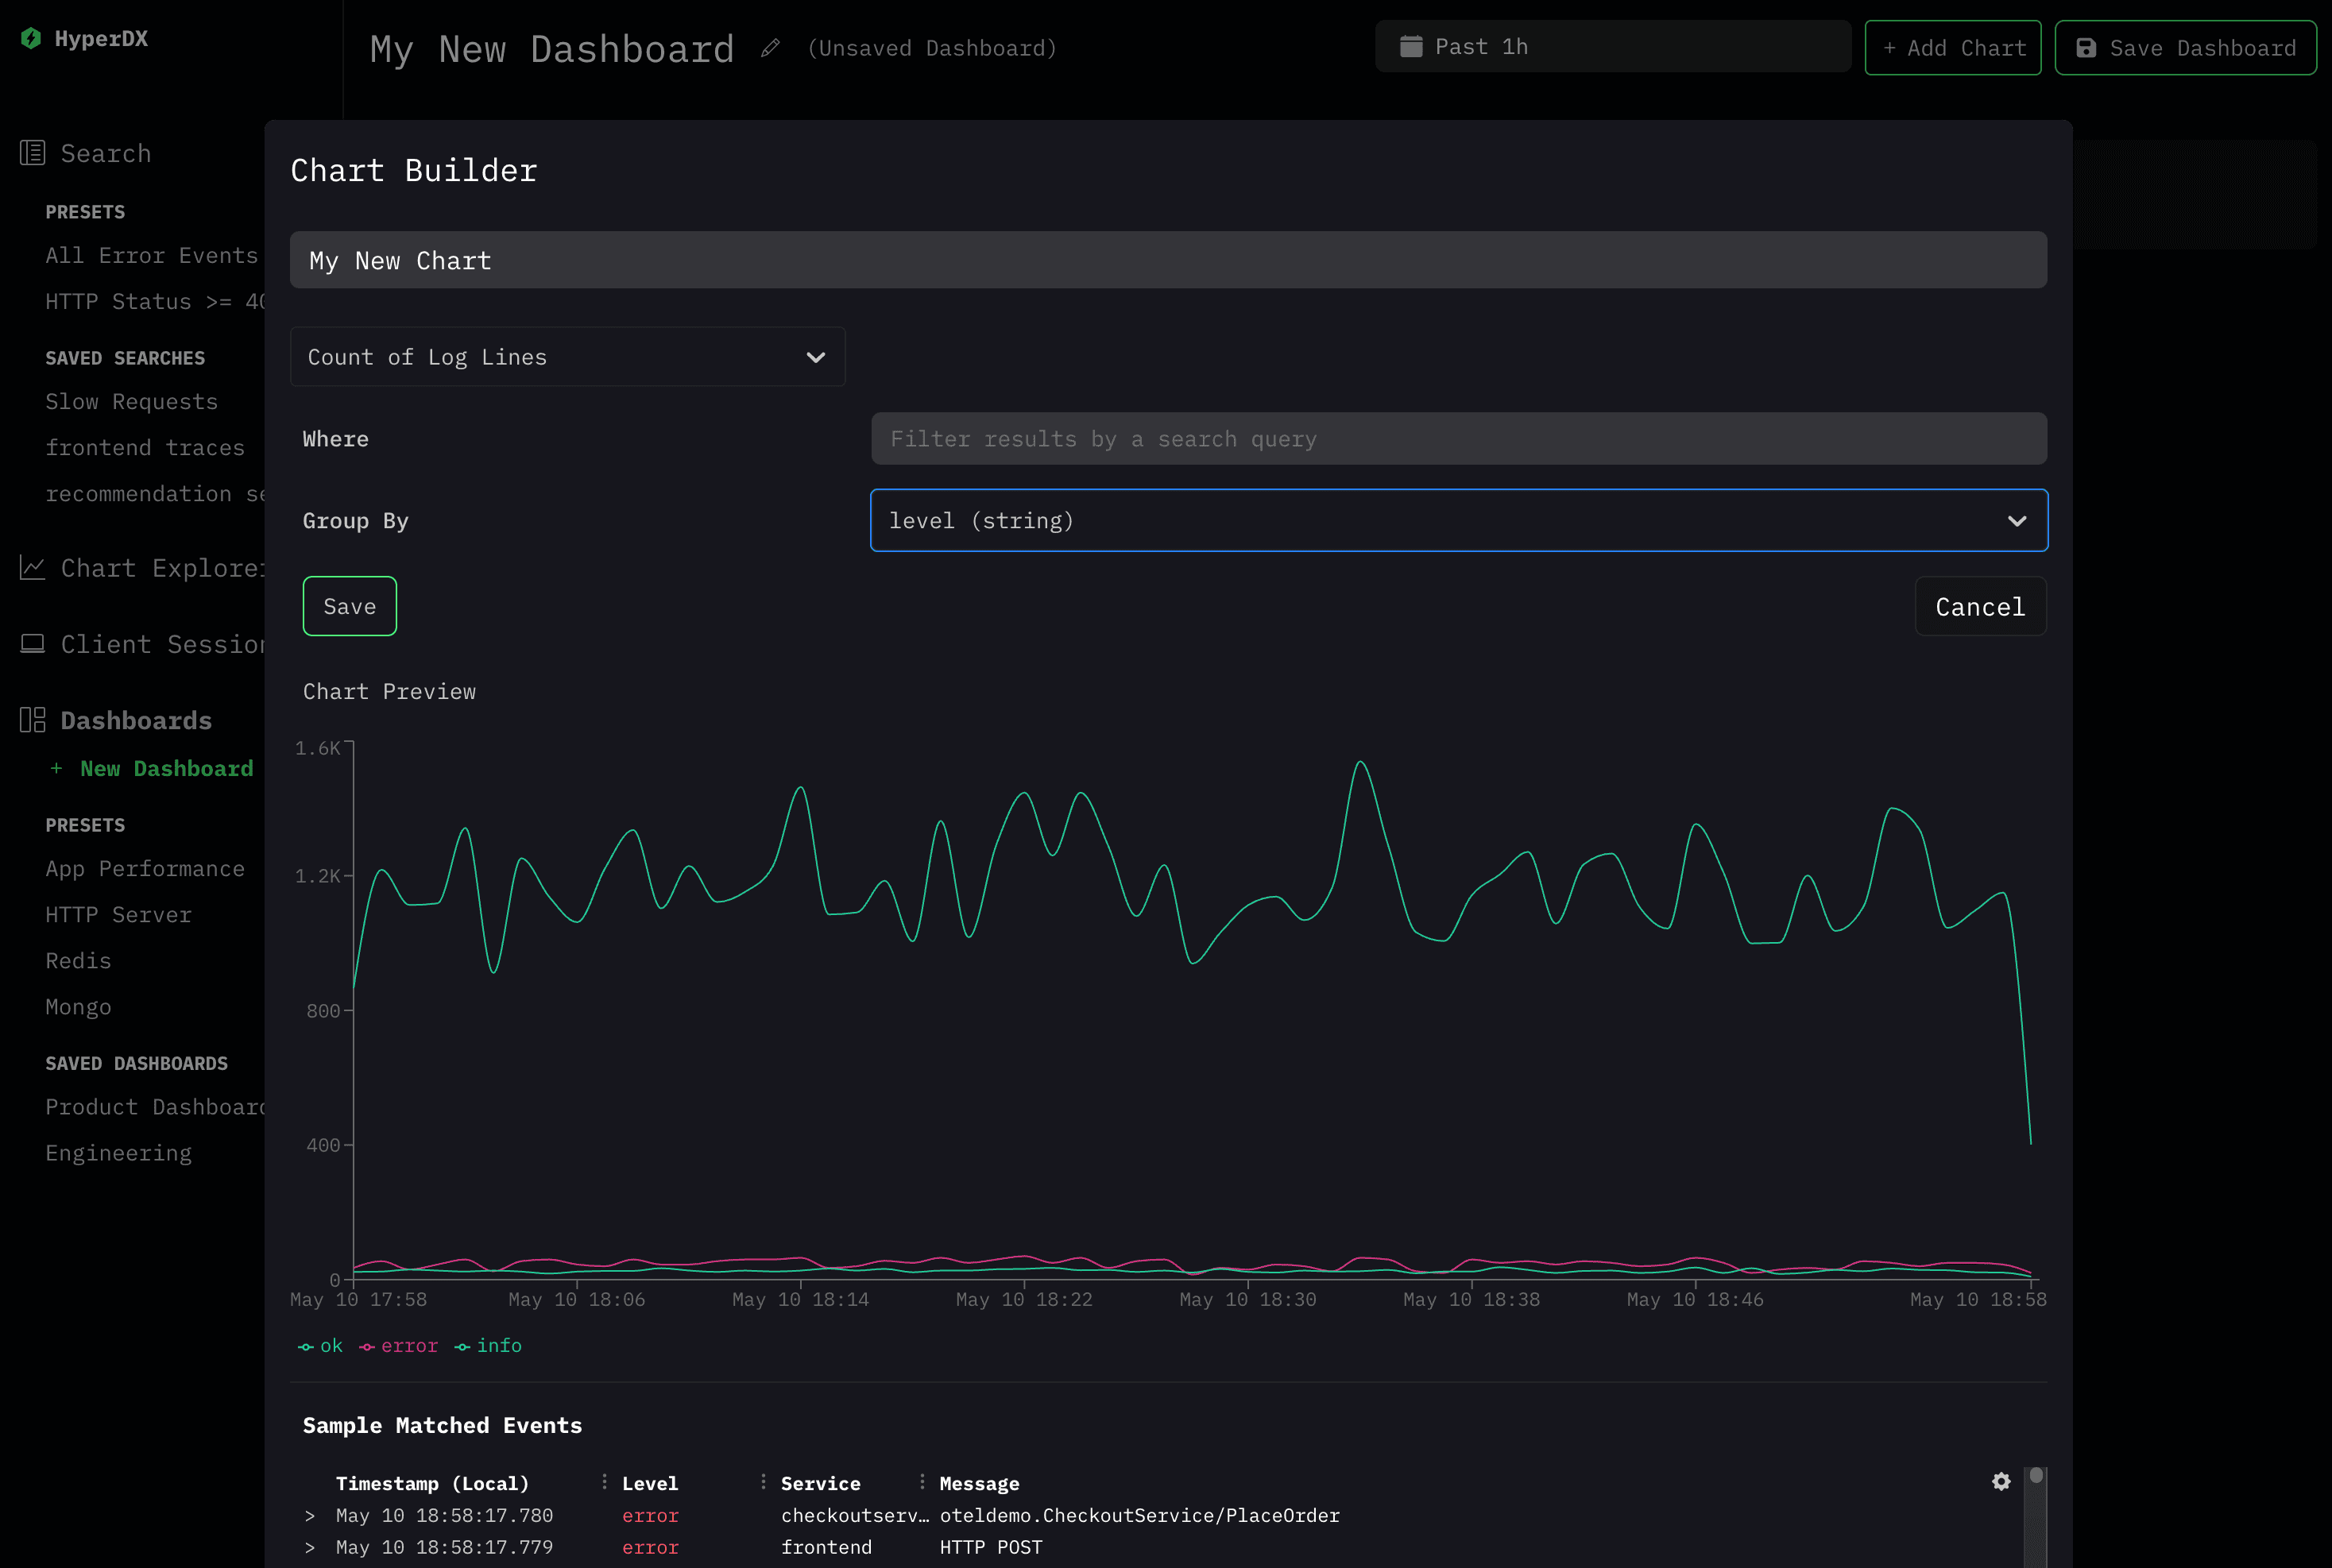The height and width of the screenshot is (1568, 2332).
Task: Click the calendar icon next to Past 1h
Action: point(1410,47)
